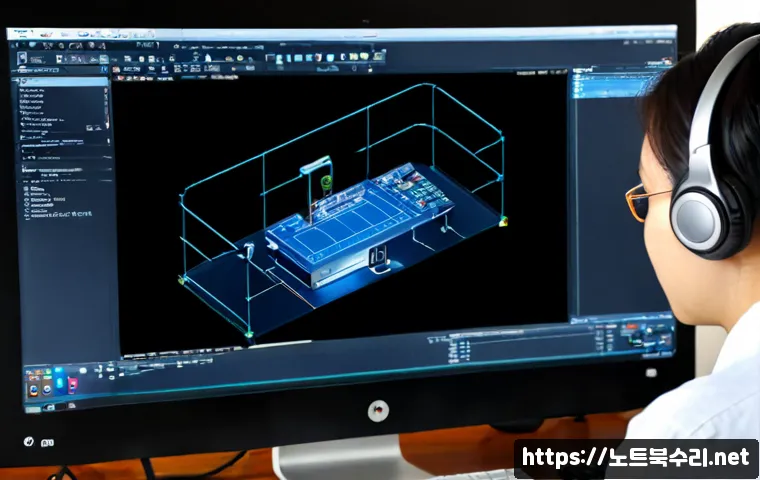Click the white rounded icon right of the palette
Screen dimensions: 760x480
83,370
